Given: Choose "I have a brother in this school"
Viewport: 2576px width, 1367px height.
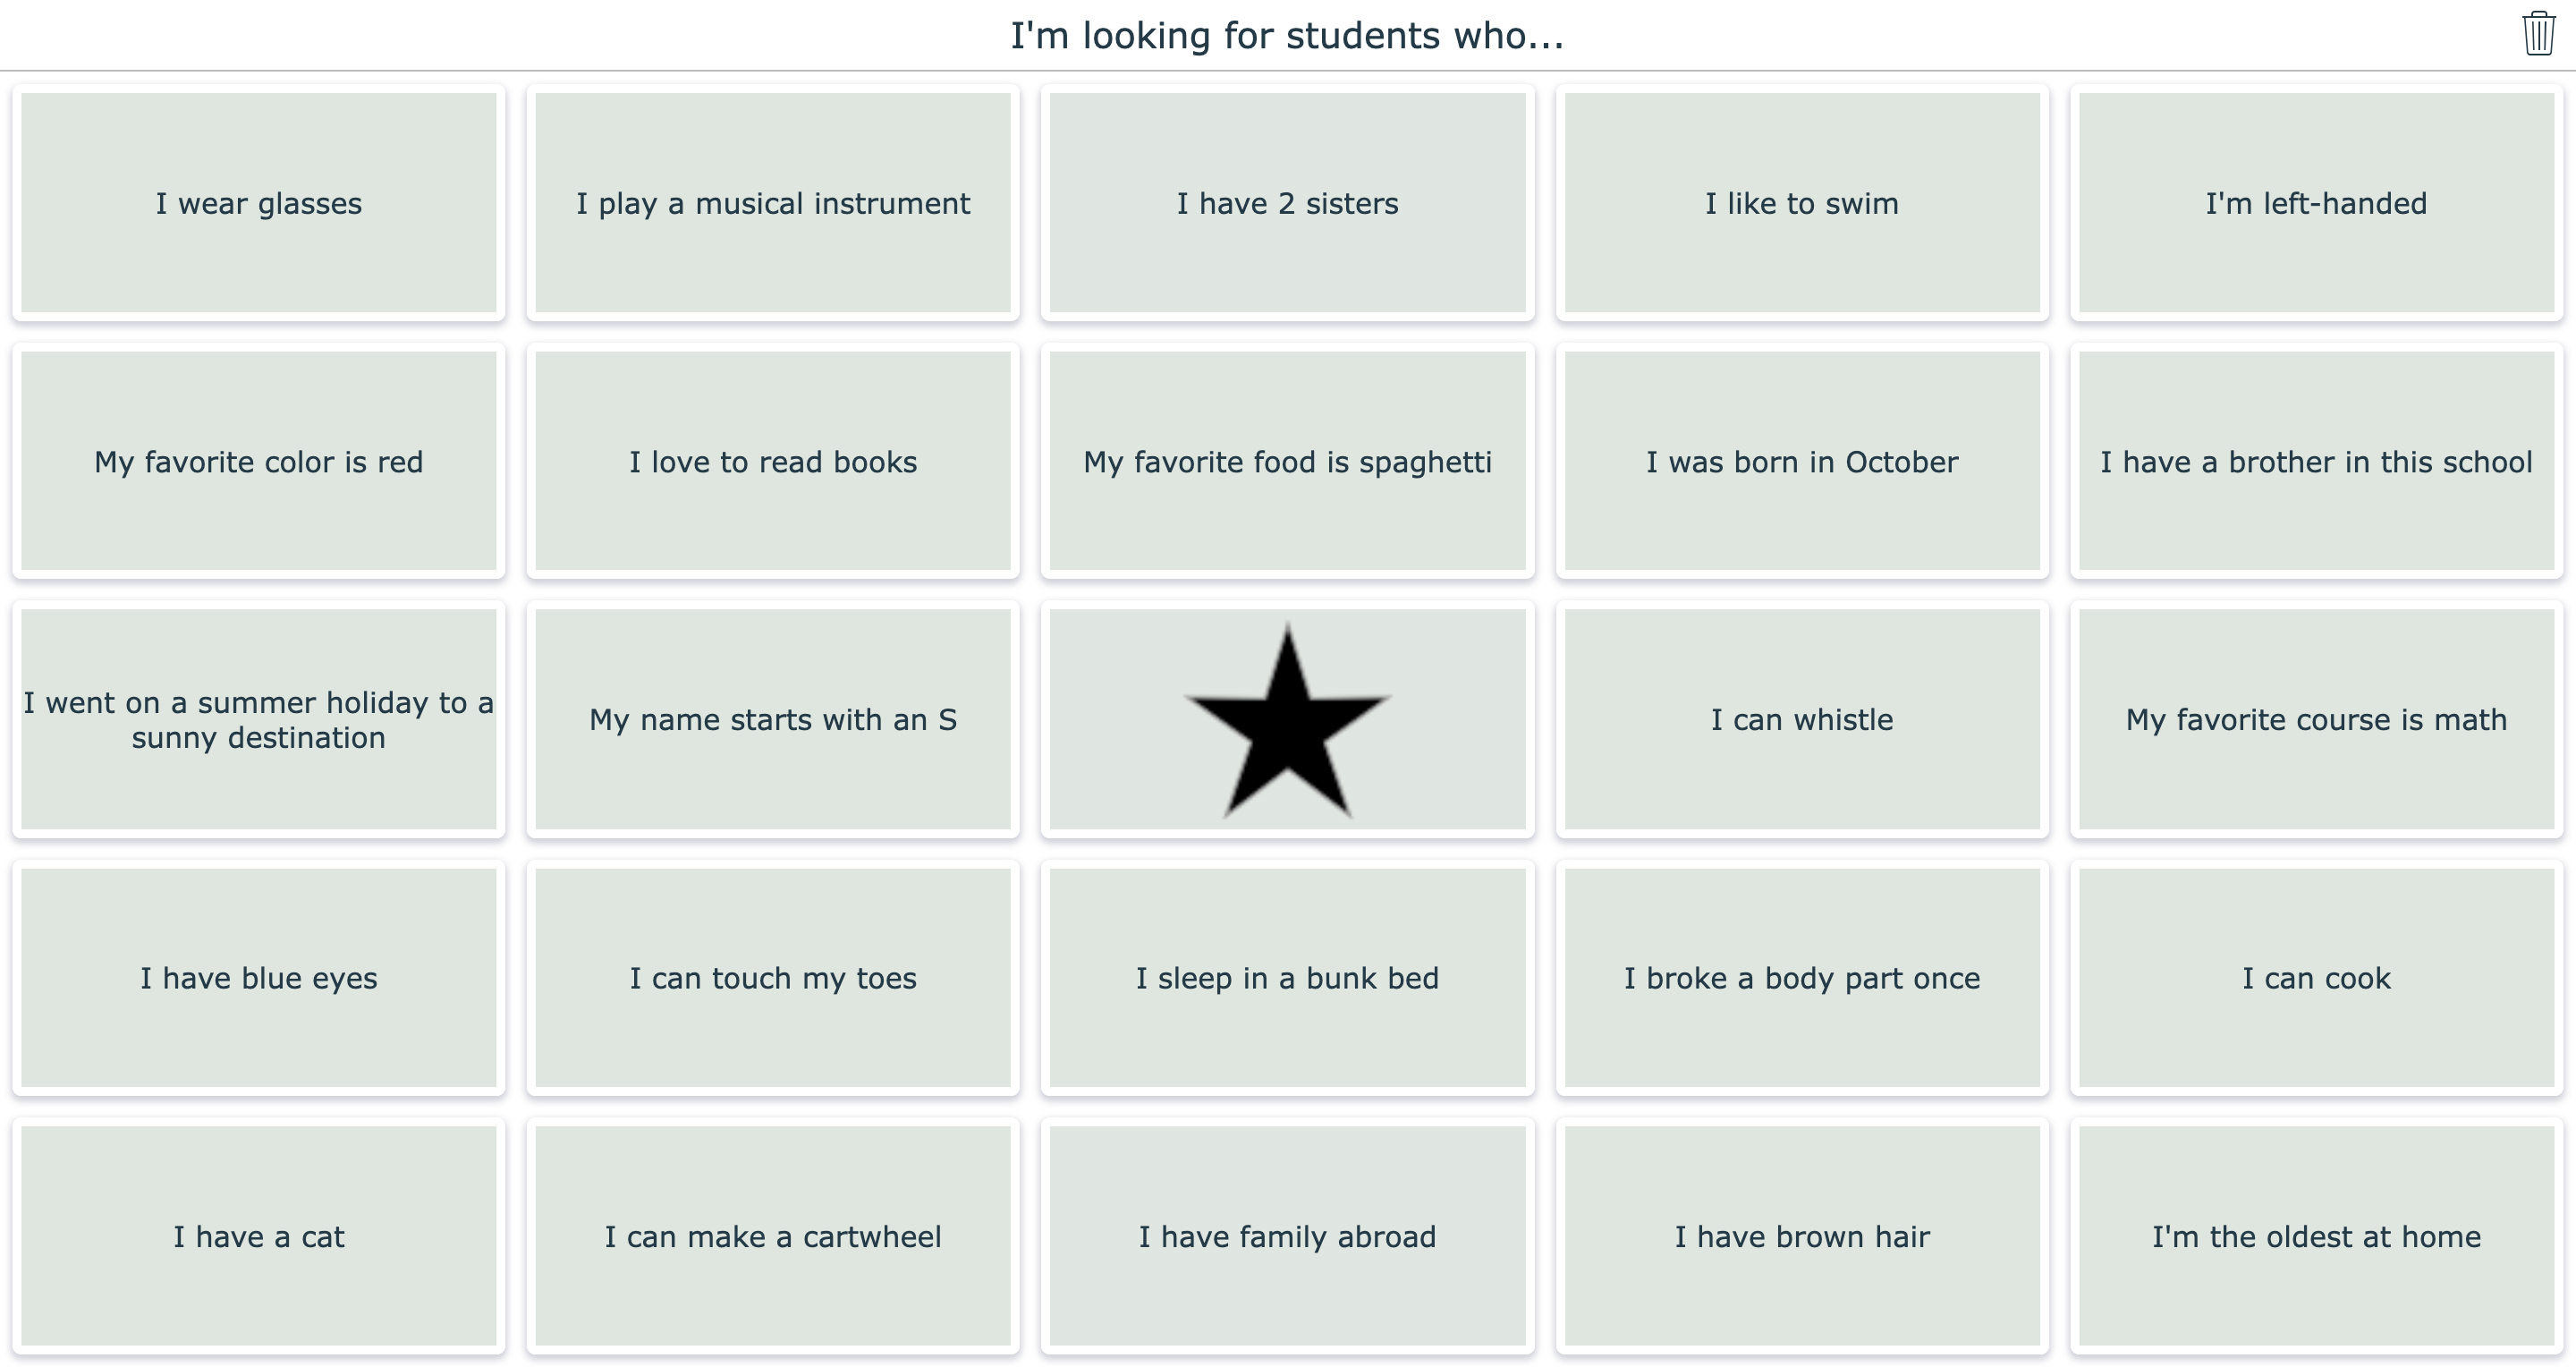Looking at the screenshot, I should point(2316,461).
